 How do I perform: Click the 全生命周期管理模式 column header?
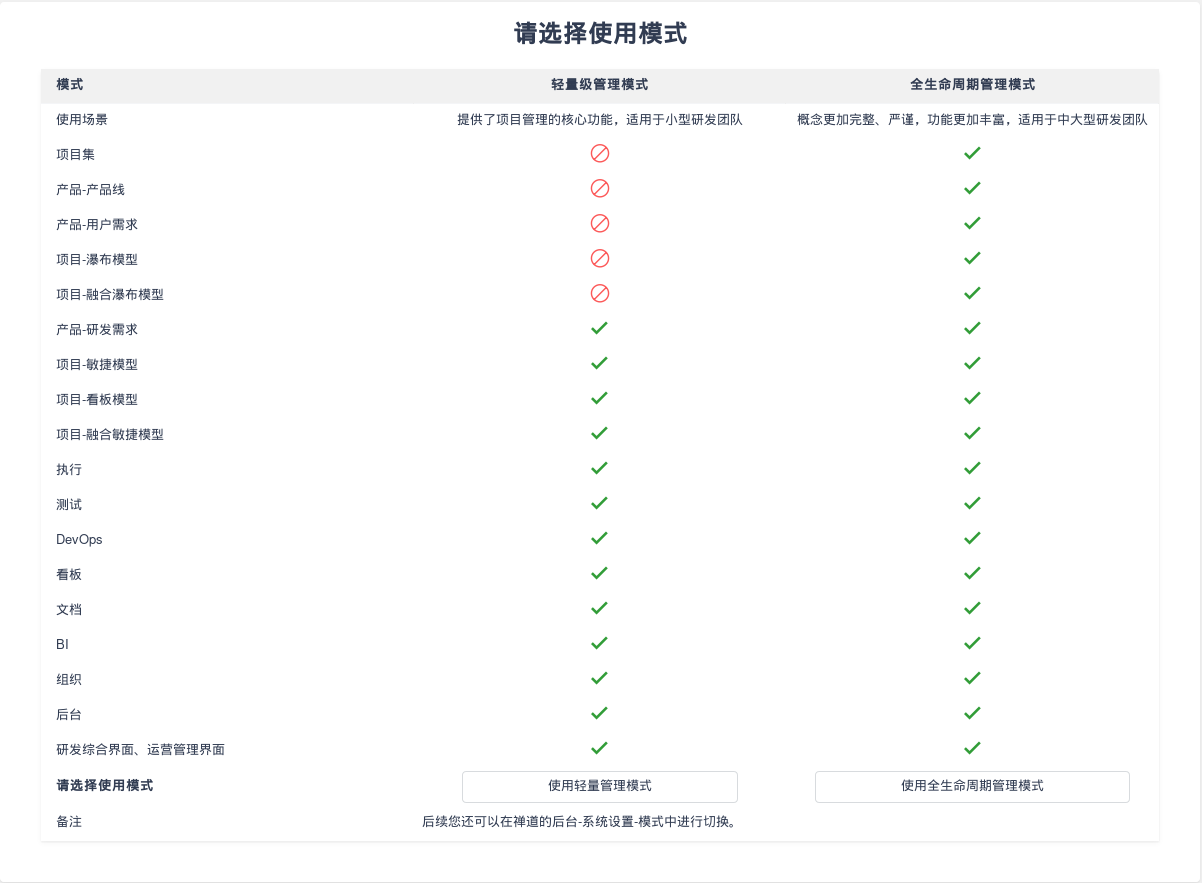pos(972,85)
